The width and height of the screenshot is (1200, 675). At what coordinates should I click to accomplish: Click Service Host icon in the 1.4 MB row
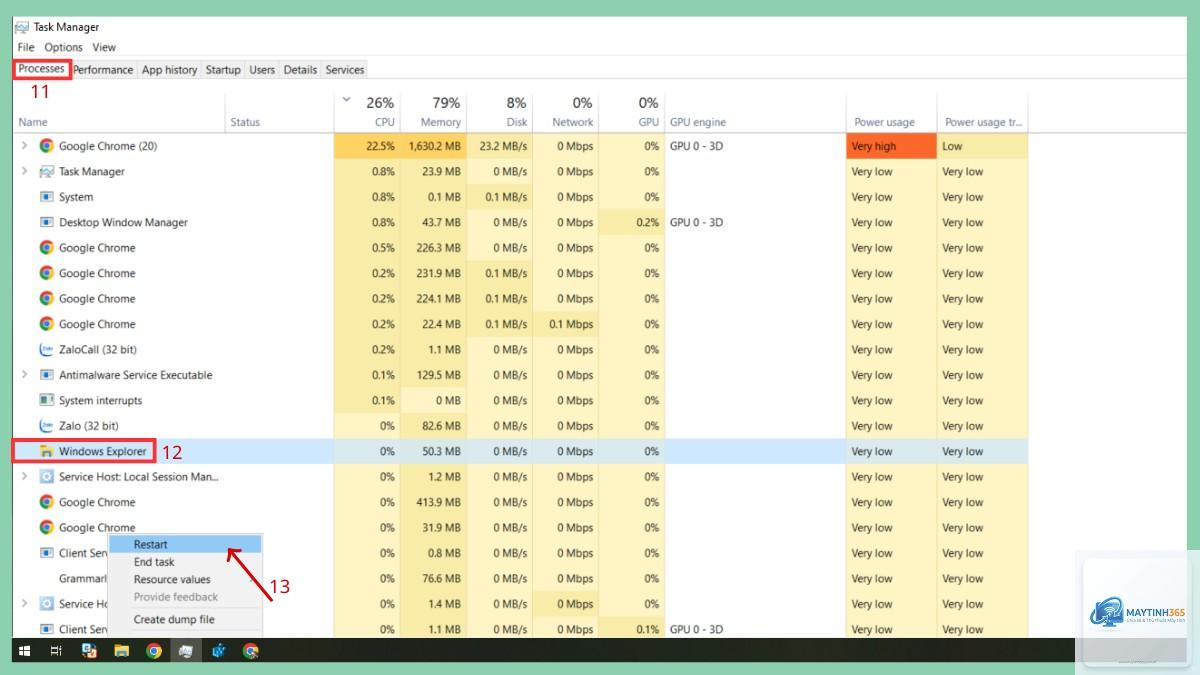click(x=46, y=604)
